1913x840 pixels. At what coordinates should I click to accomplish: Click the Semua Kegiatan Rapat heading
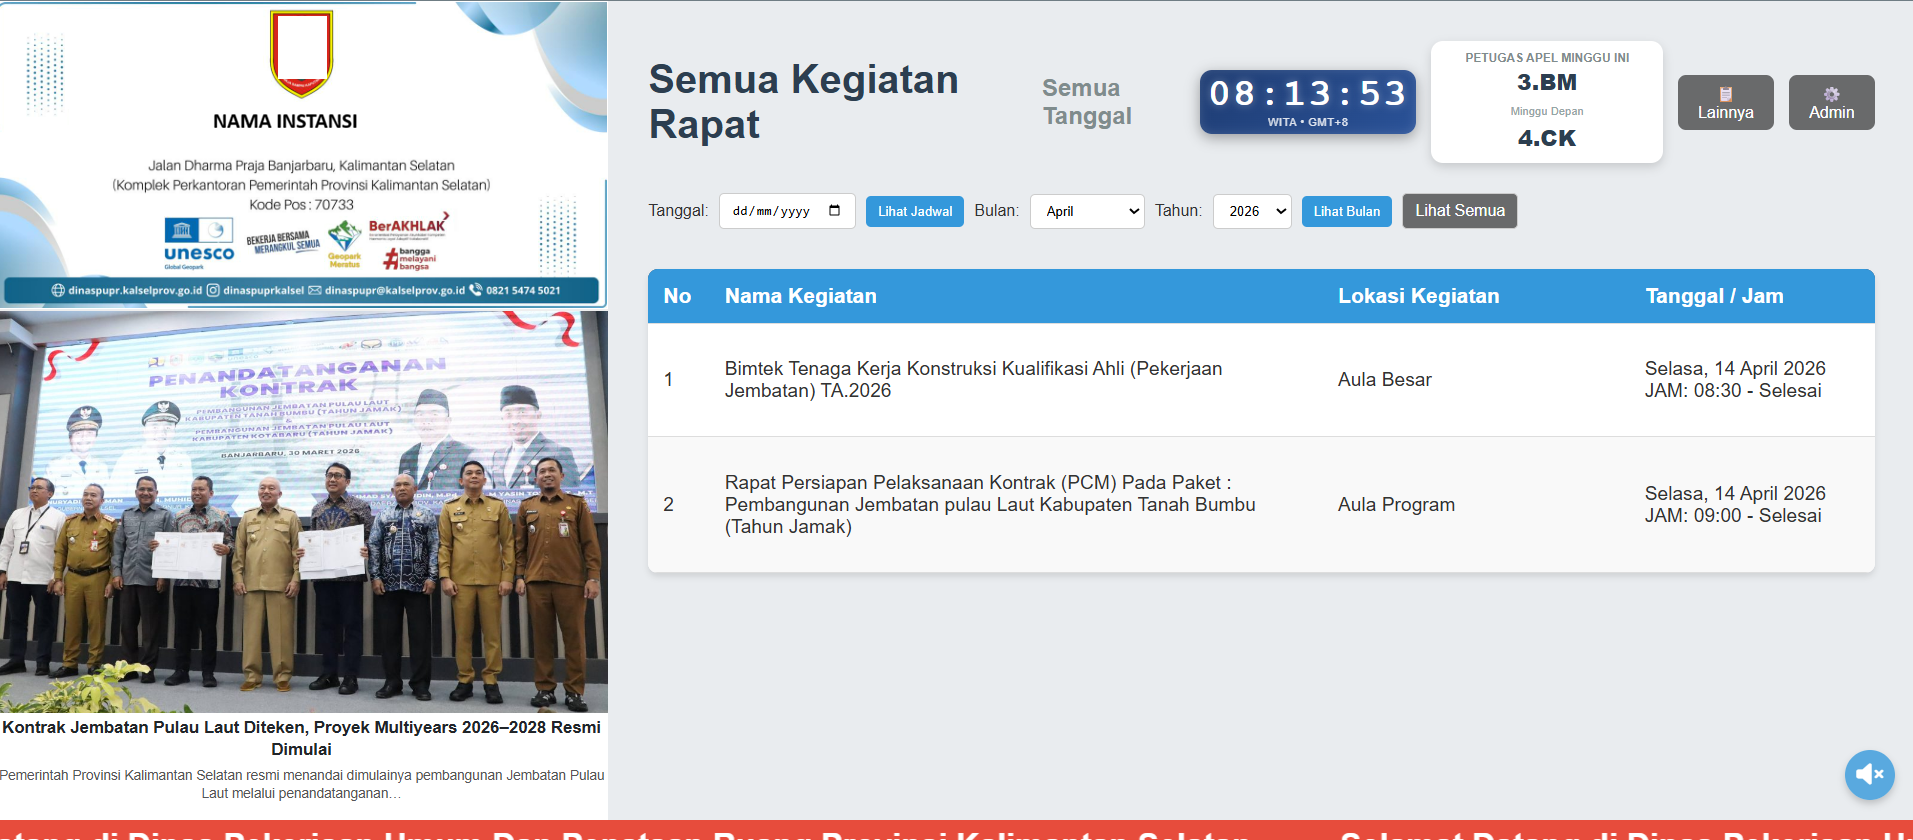coord(803,102)
